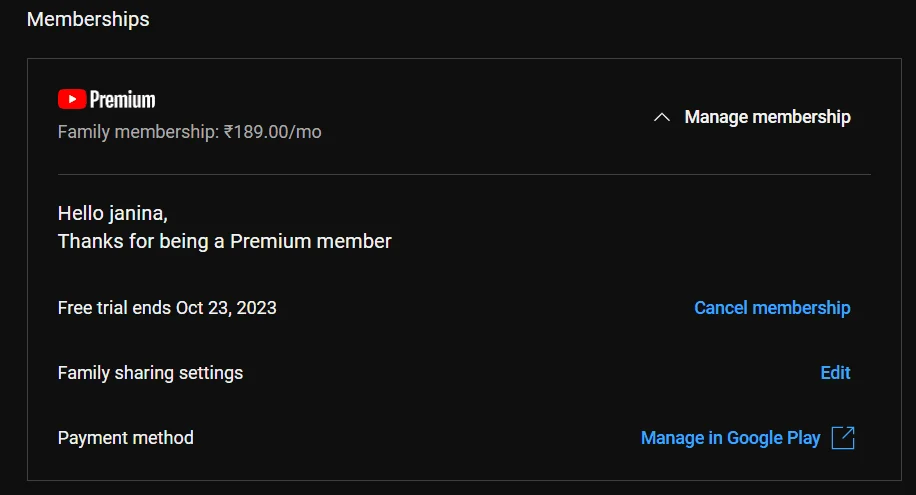Click the red YouTube play logo

pos(72,99)
